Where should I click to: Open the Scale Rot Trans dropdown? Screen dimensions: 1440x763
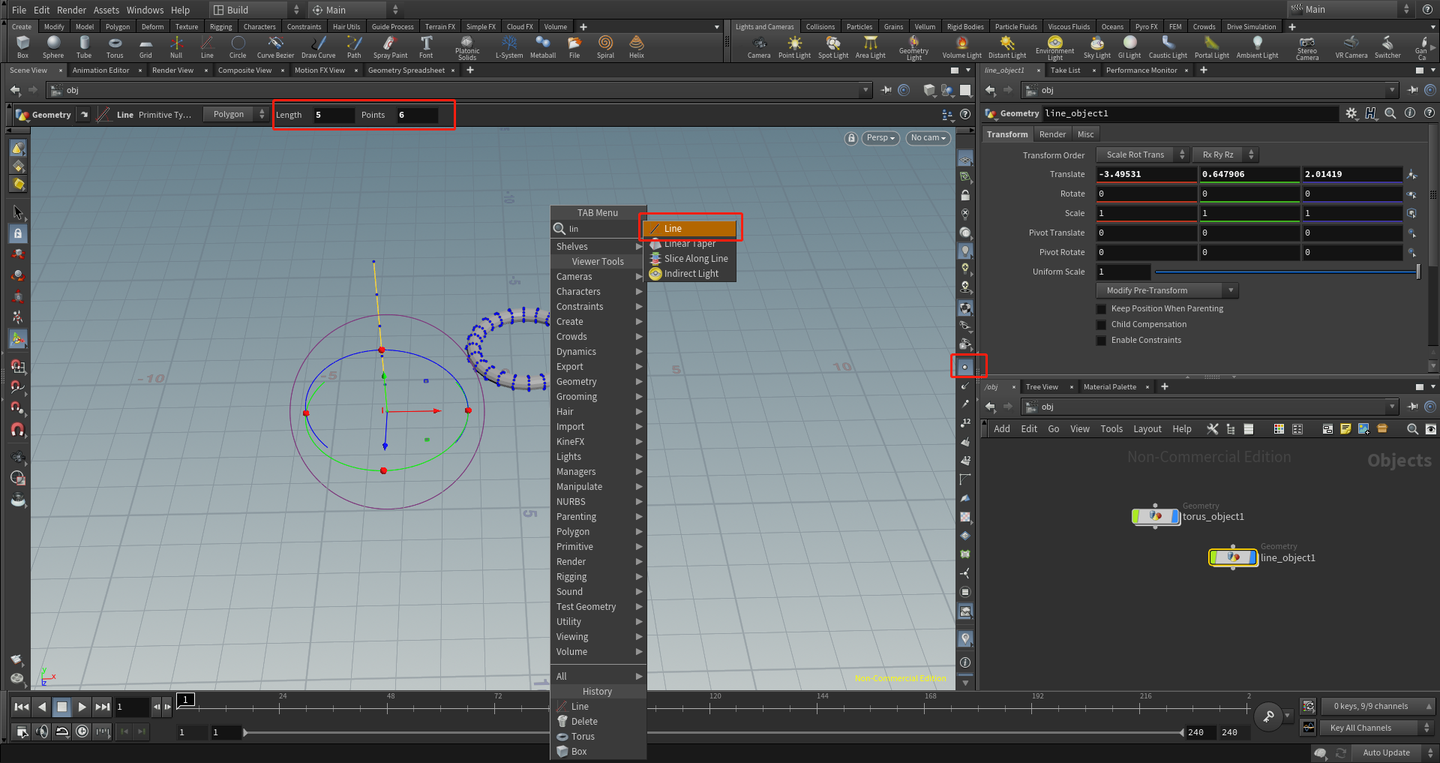tap(1142, 155)
